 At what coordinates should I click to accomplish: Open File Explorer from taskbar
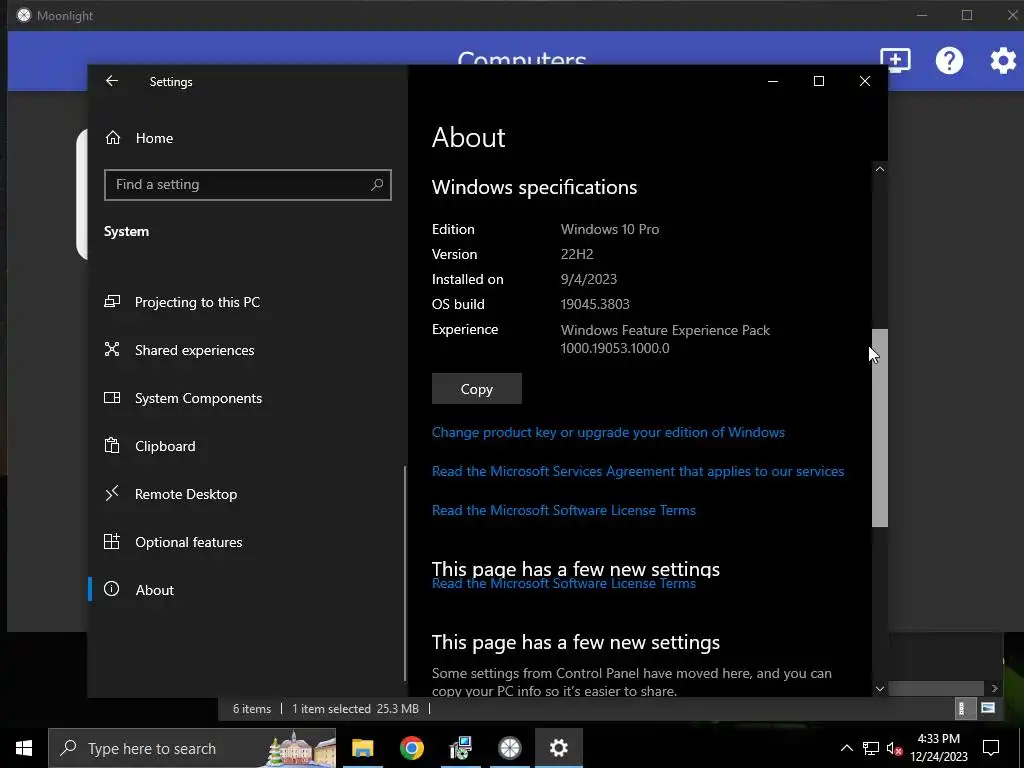point(362,748)
